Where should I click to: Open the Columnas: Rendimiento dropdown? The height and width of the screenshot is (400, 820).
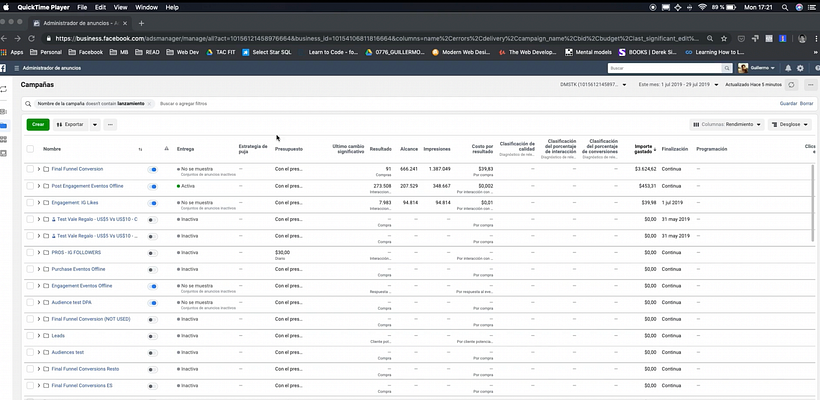tap(727, 124)
